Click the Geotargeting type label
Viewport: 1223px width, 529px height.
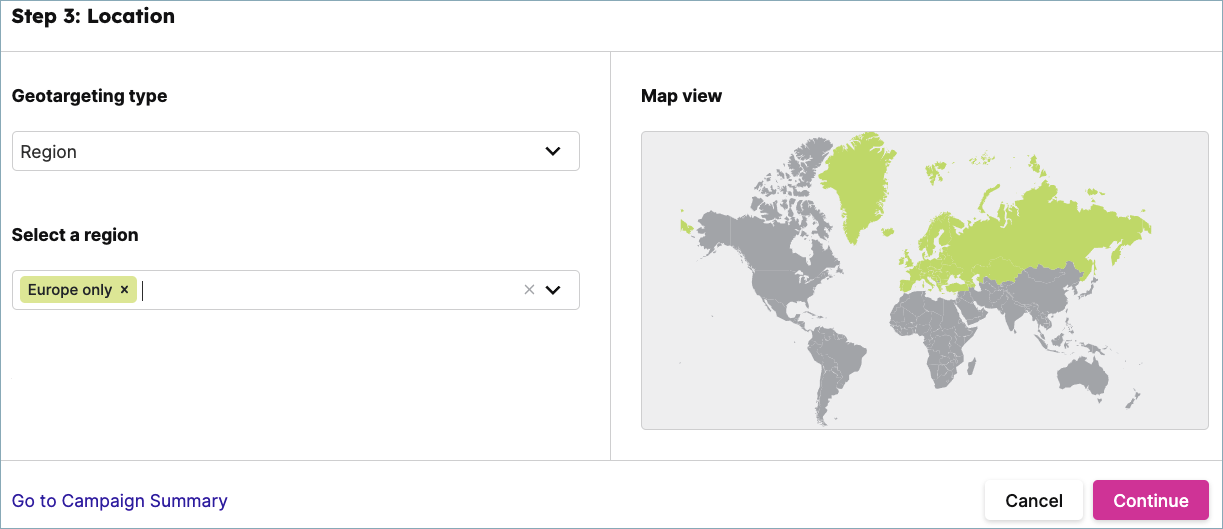click(90, 96)
